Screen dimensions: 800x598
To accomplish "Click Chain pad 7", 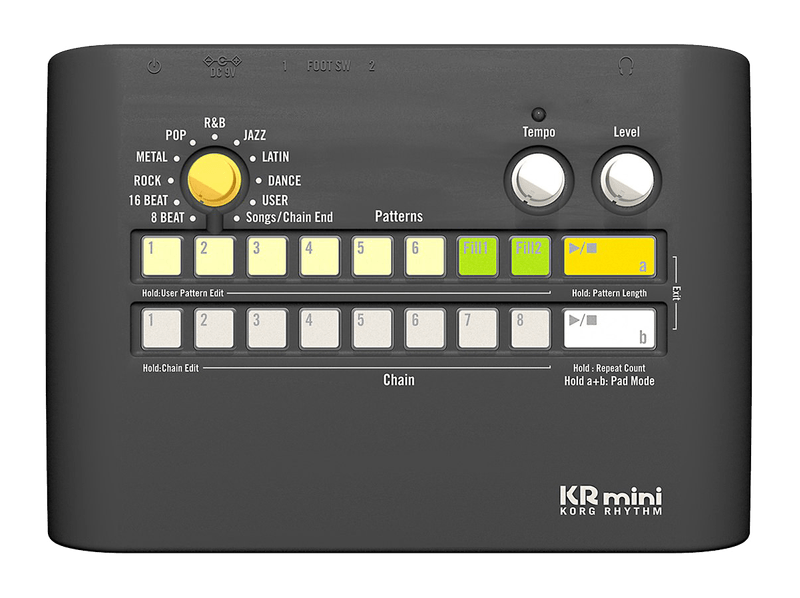I will tap(478, 329).
